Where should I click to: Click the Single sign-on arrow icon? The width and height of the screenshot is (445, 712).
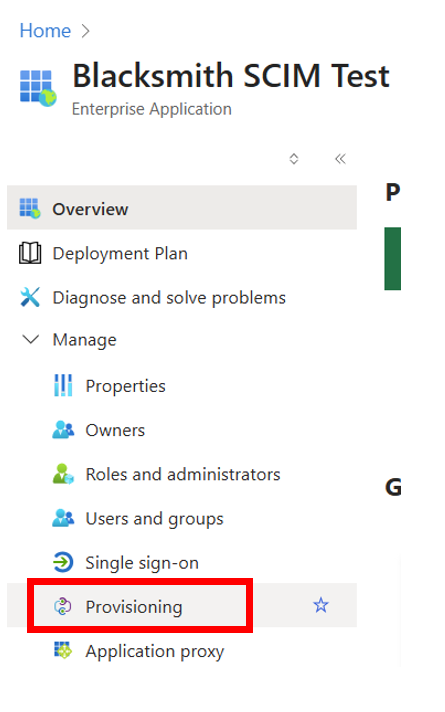click(x=63, y=562)
